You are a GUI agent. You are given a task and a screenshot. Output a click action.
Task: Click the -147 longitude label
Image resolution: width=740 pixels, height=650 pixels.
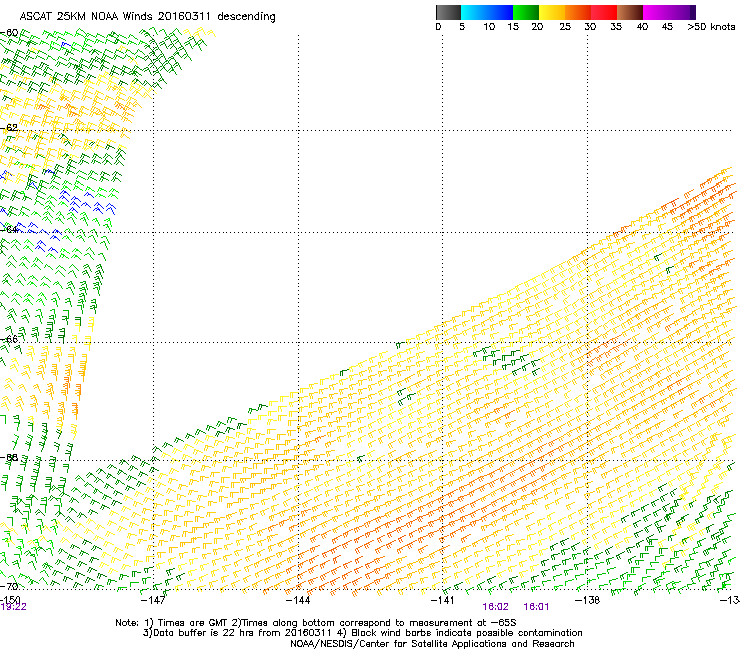(153, 600)
